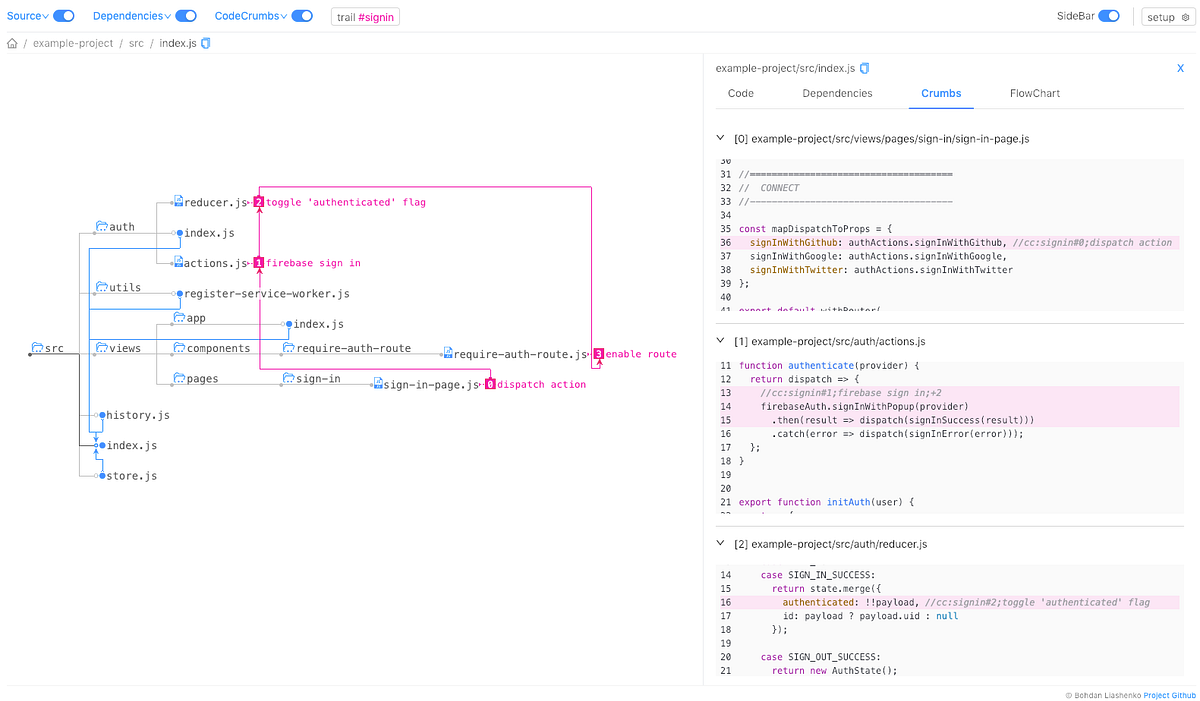Image resolution: width=1200 pixels, height=701 pixels.
Task: Click the sign-in-page.js file icon
Action: (376, 383)
